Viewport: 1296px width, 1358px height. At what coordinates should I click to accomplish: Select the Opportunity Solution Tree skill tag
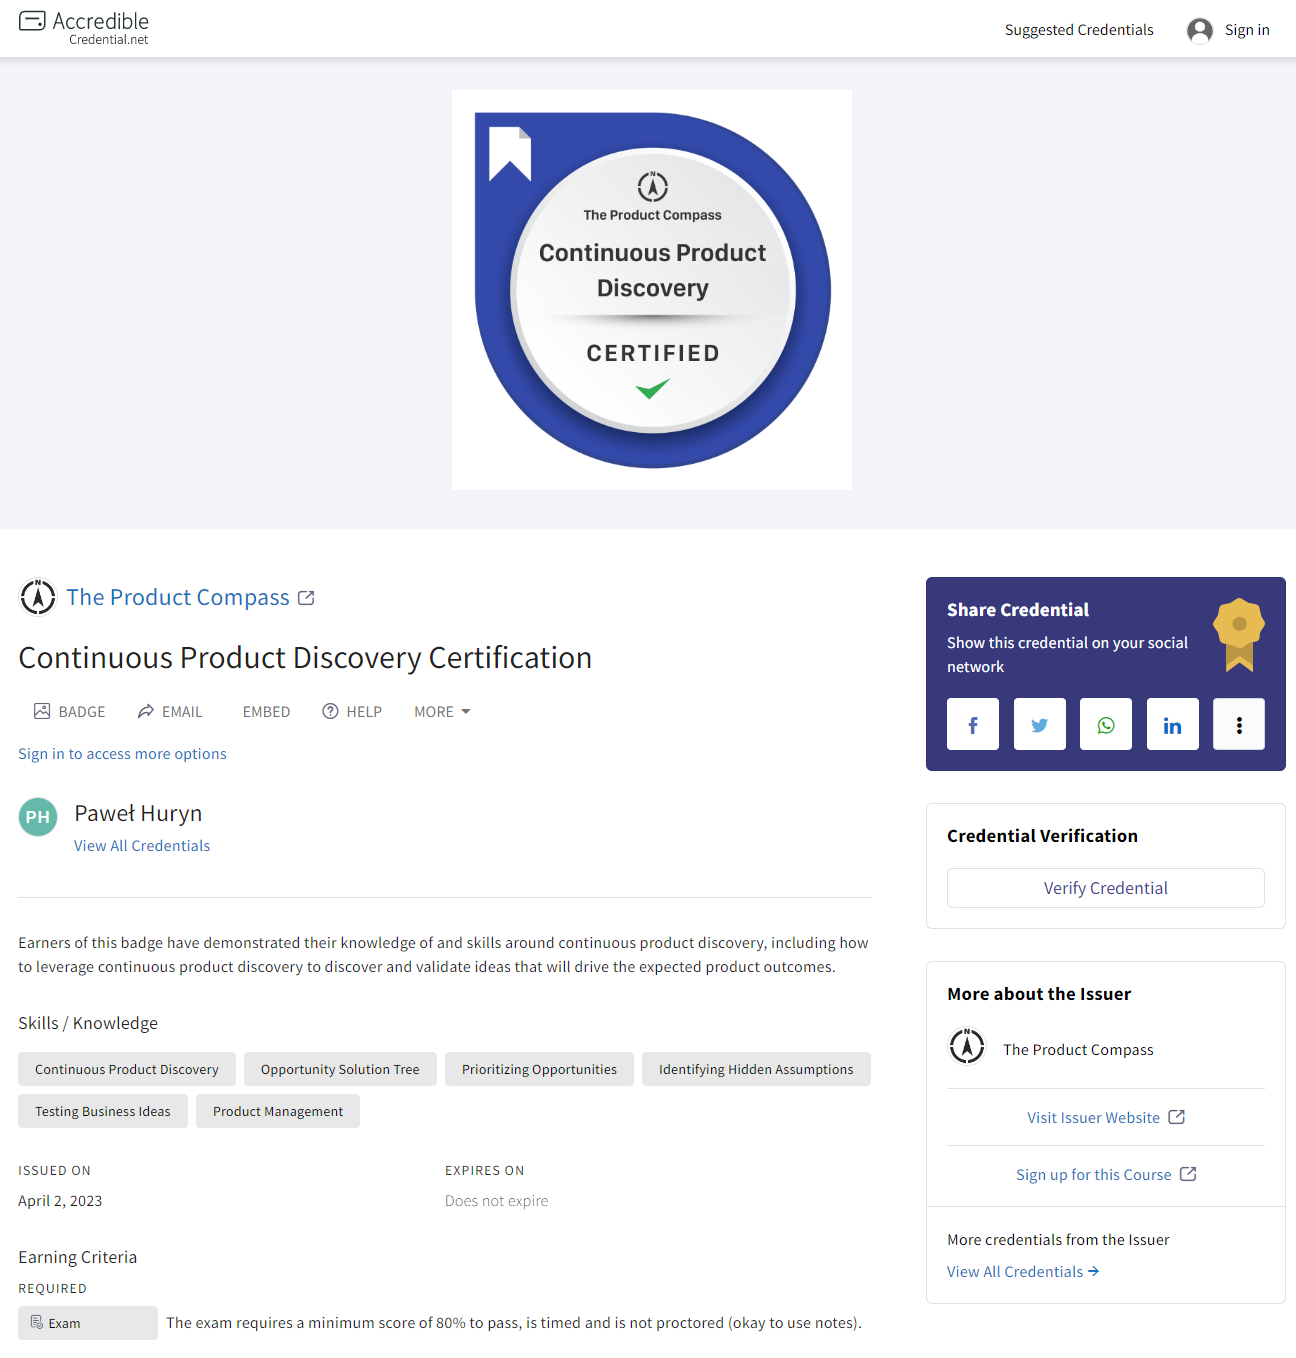coord(340,1069)
